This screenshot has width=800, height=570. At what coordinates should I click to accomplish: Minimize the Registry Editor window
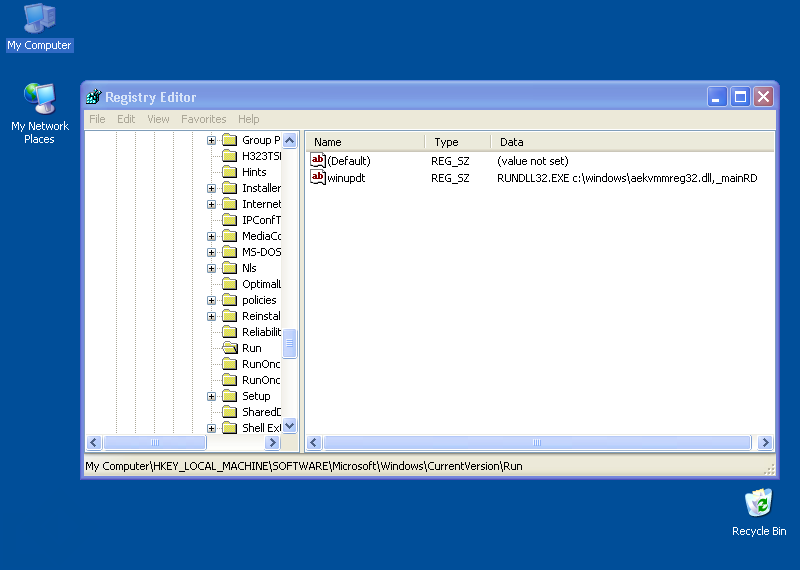coord(716,96)
